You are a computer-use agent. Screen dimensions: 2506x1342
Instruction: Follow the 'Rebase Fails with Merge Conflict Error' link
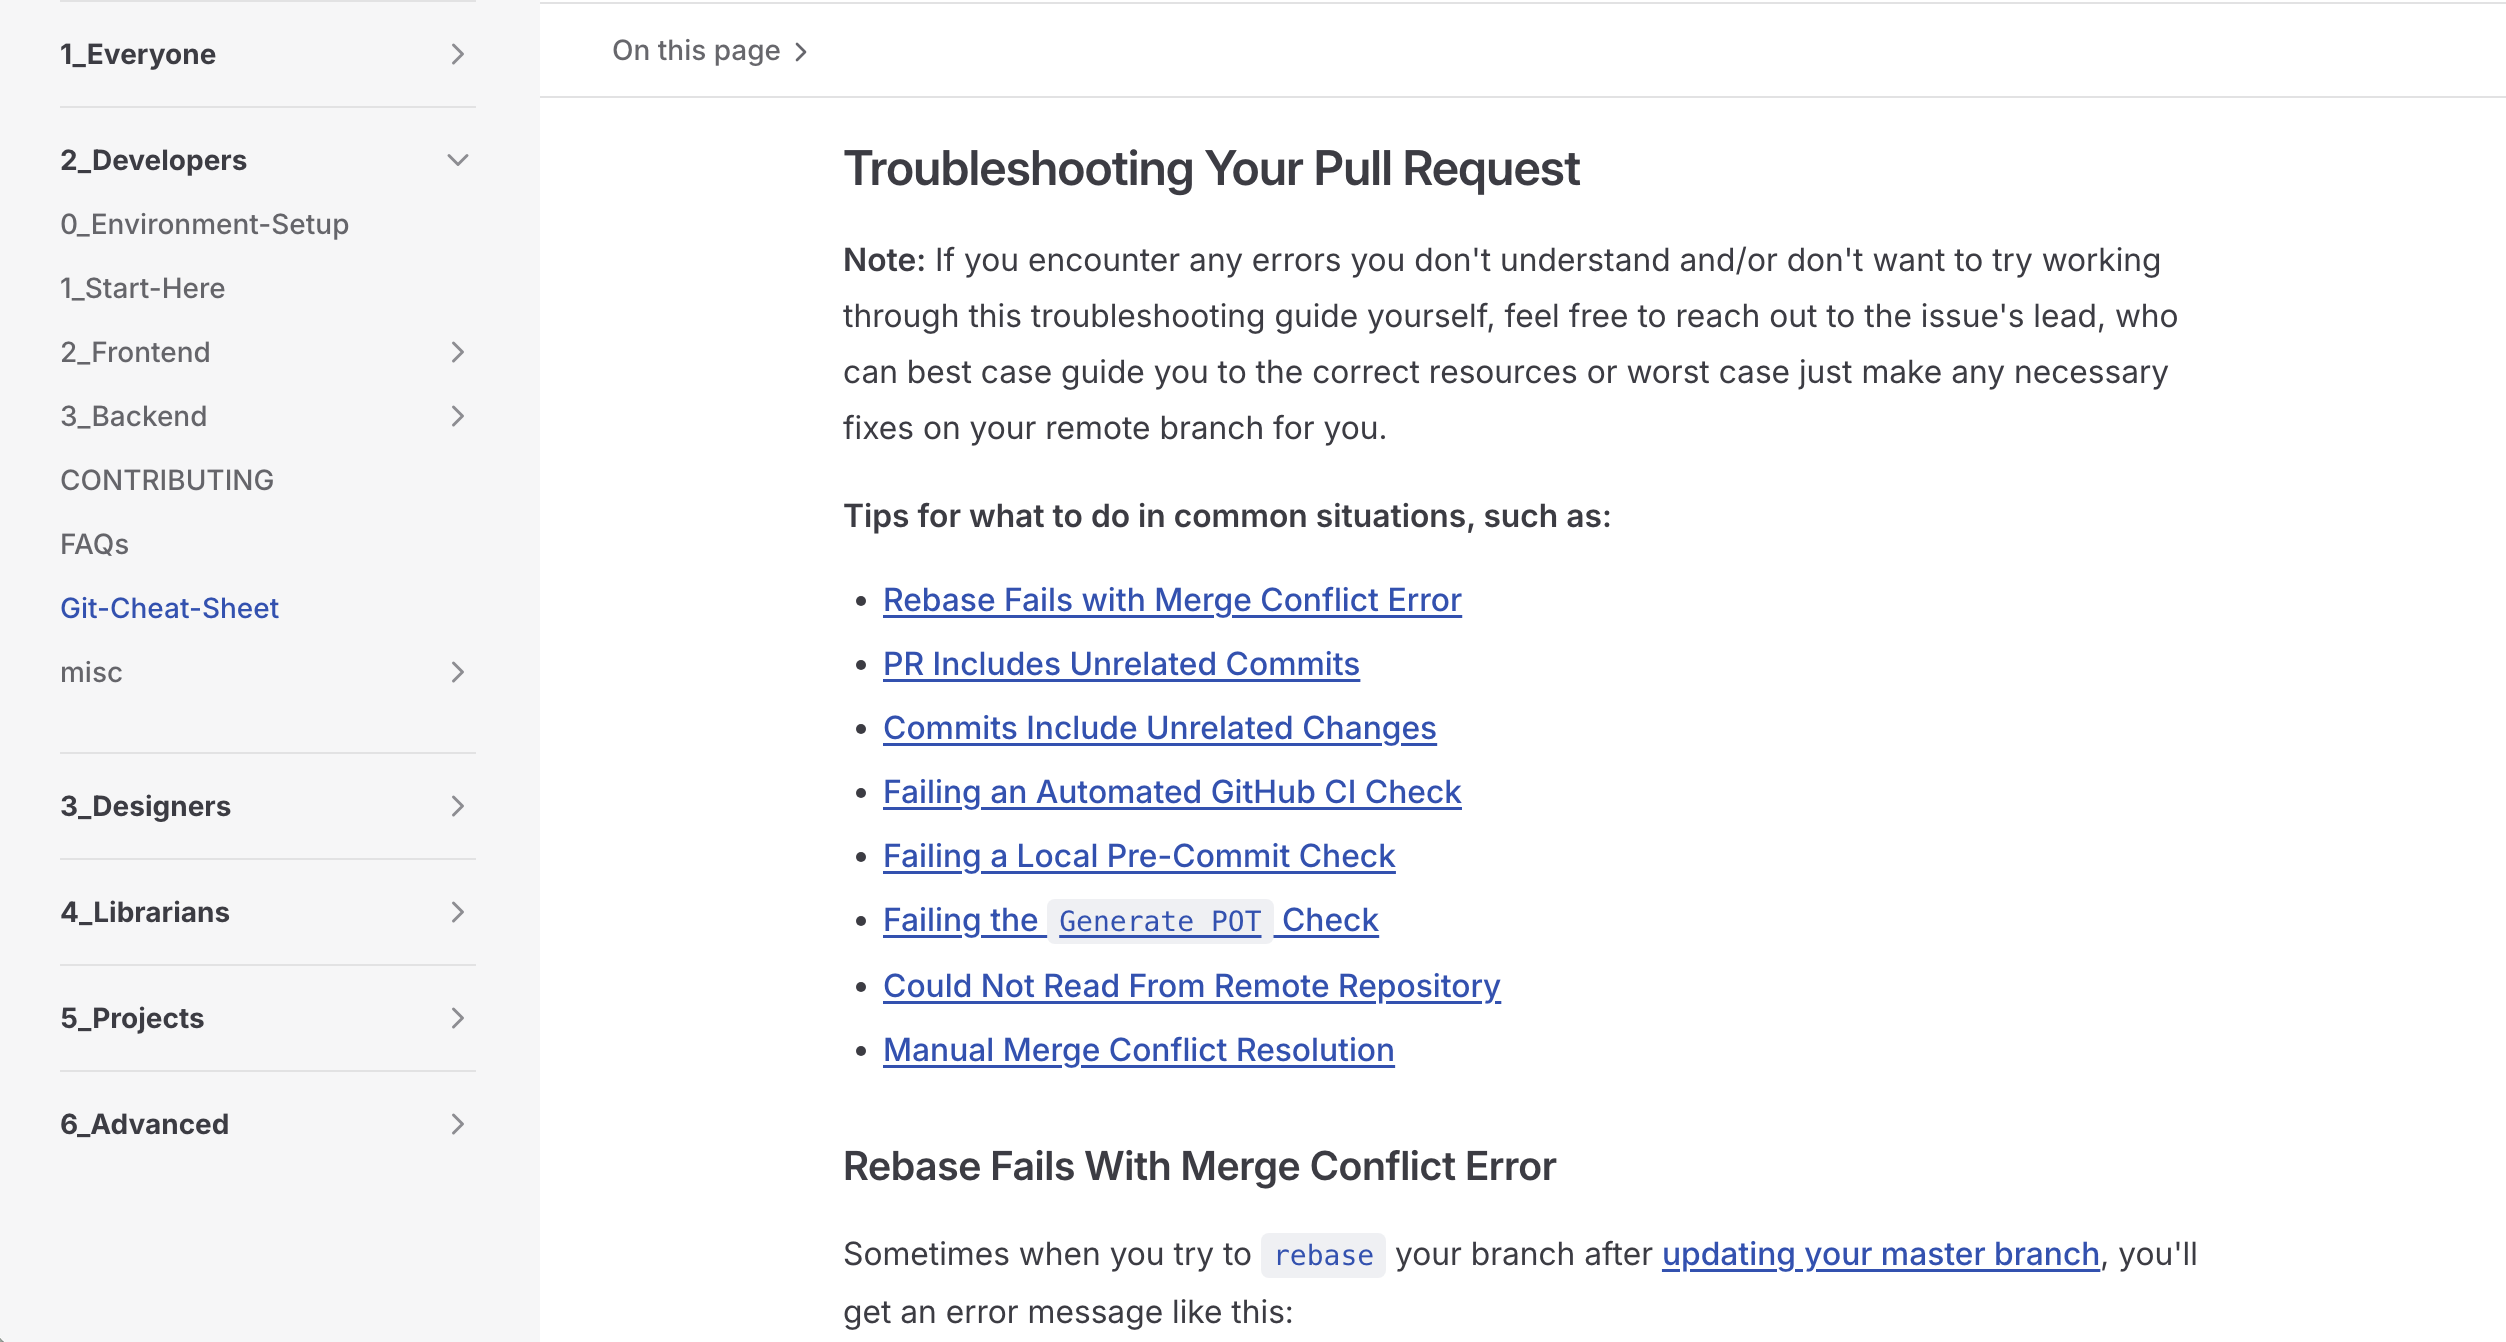pyautogui.click(x=1172, y=600)
